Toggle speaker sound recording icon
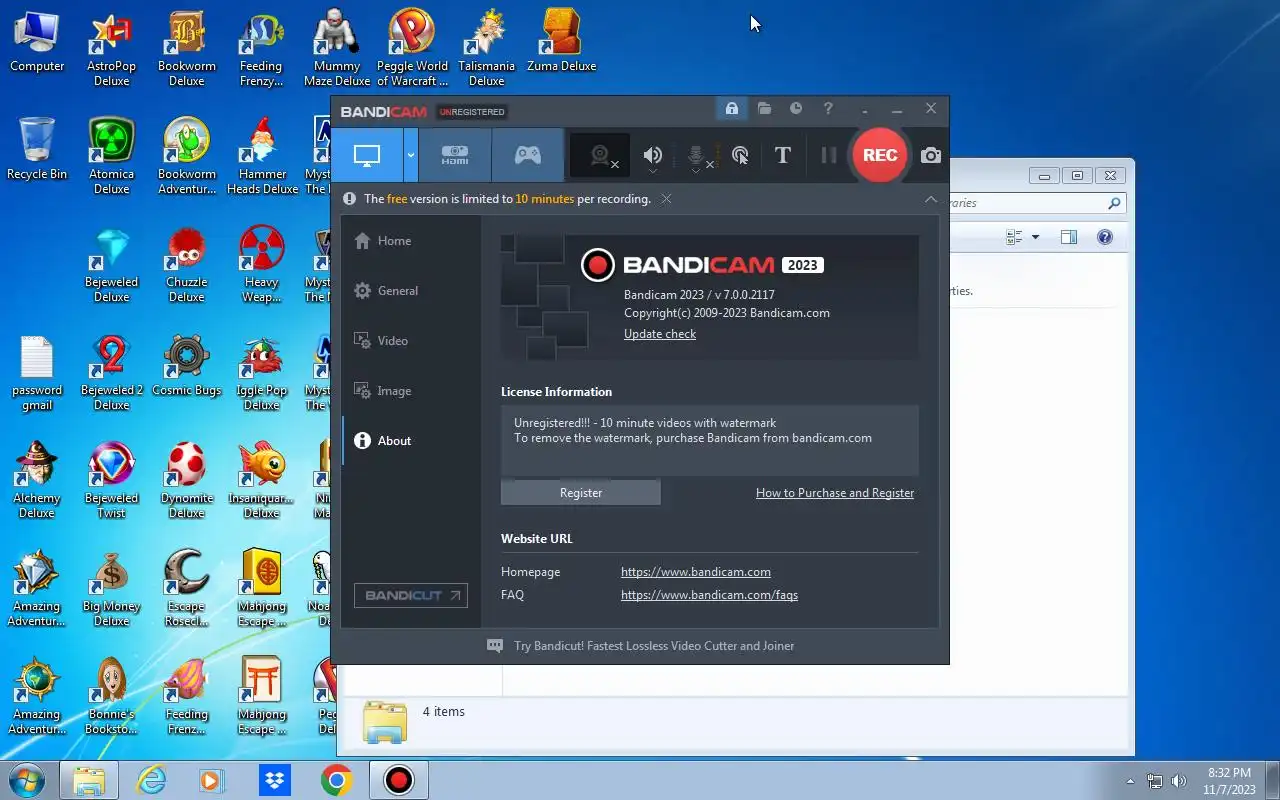Screen dimensions: 1280x800 [x=653, y=155]
